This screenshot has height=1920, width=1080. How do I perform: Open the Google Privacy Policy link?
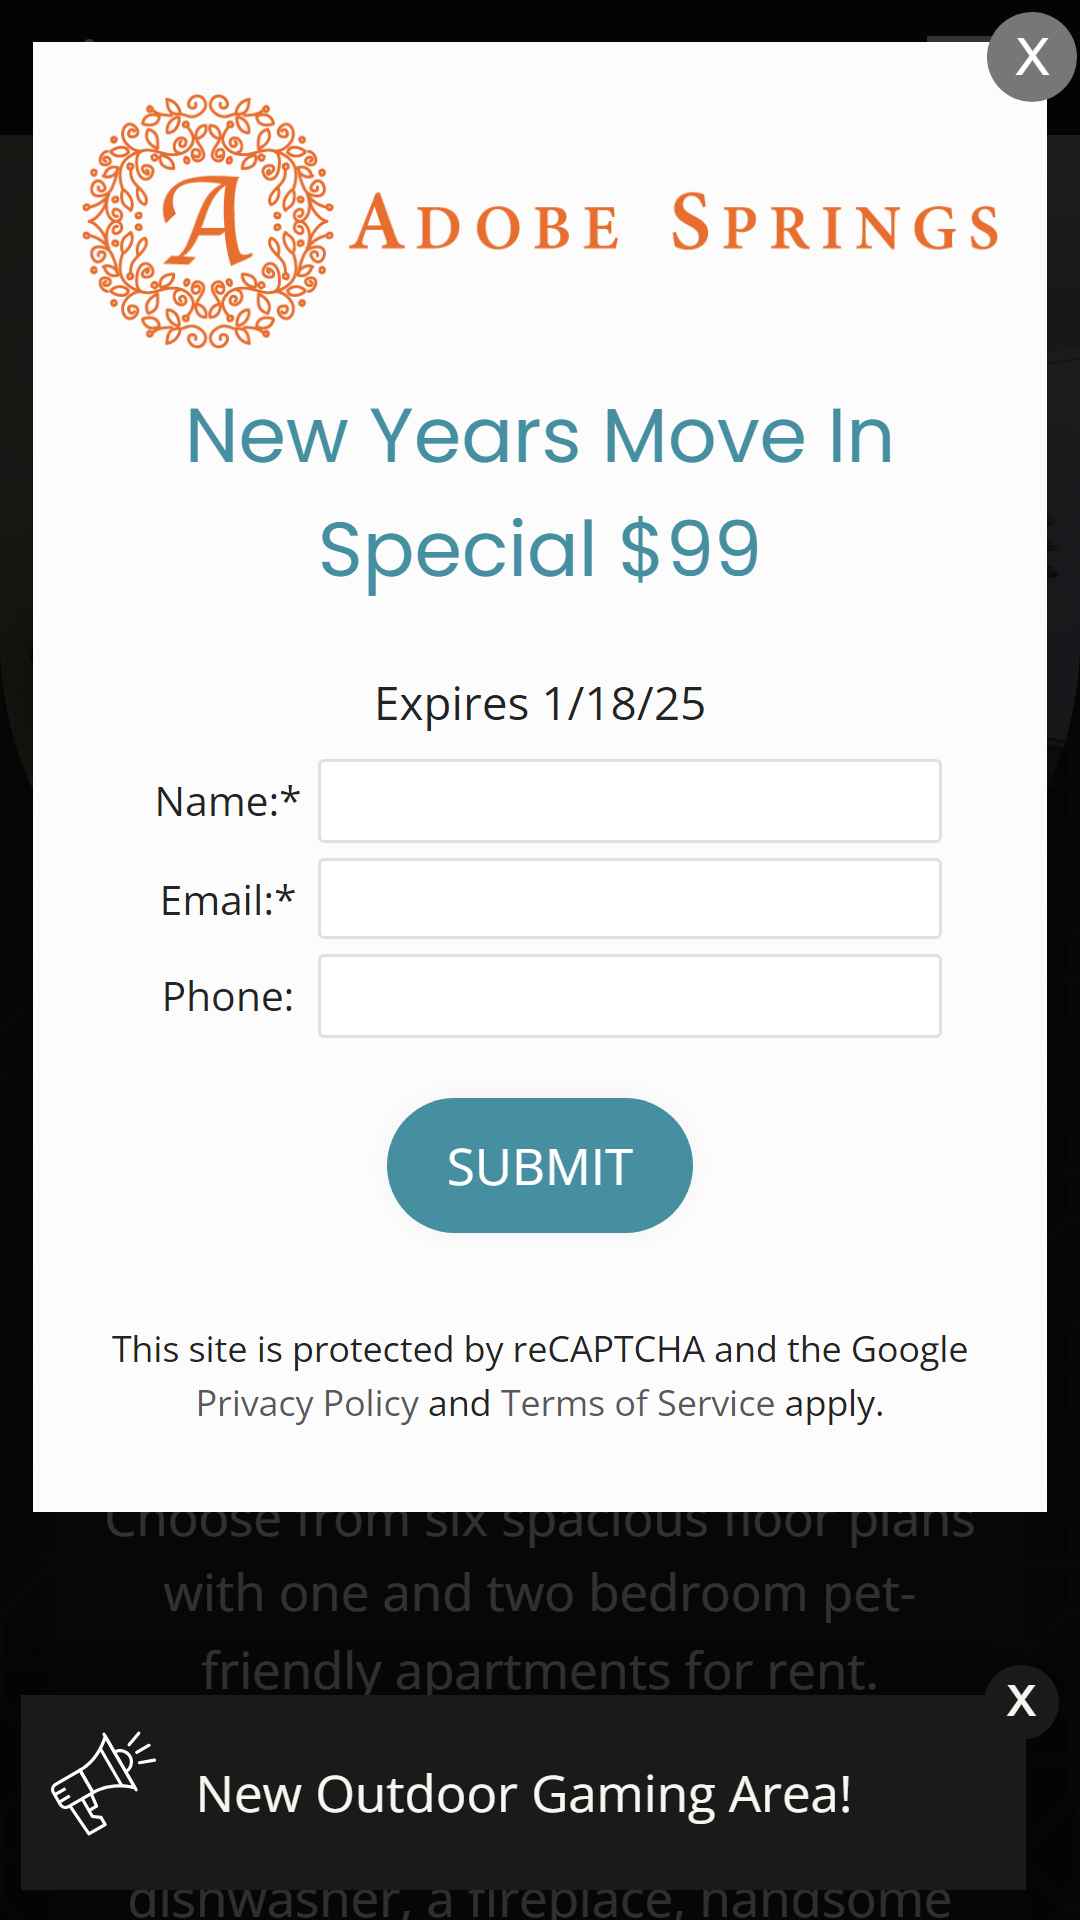pos(307,1404)
